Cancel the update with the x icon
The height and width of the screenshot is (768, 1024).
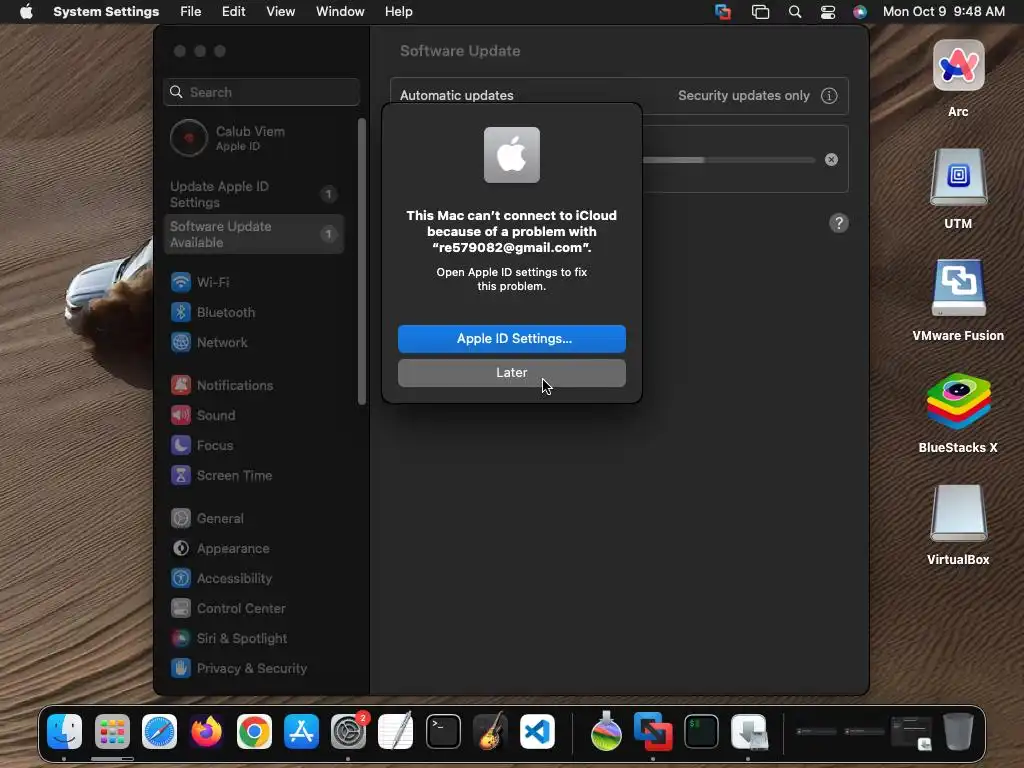[x=831, y=159]
